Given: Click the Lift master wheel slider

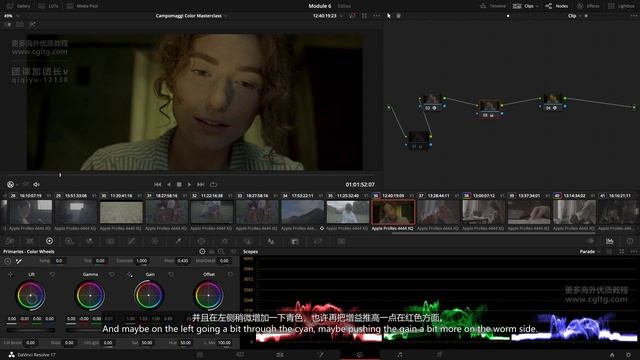Looking at the screenshot, I should (31, 329).
